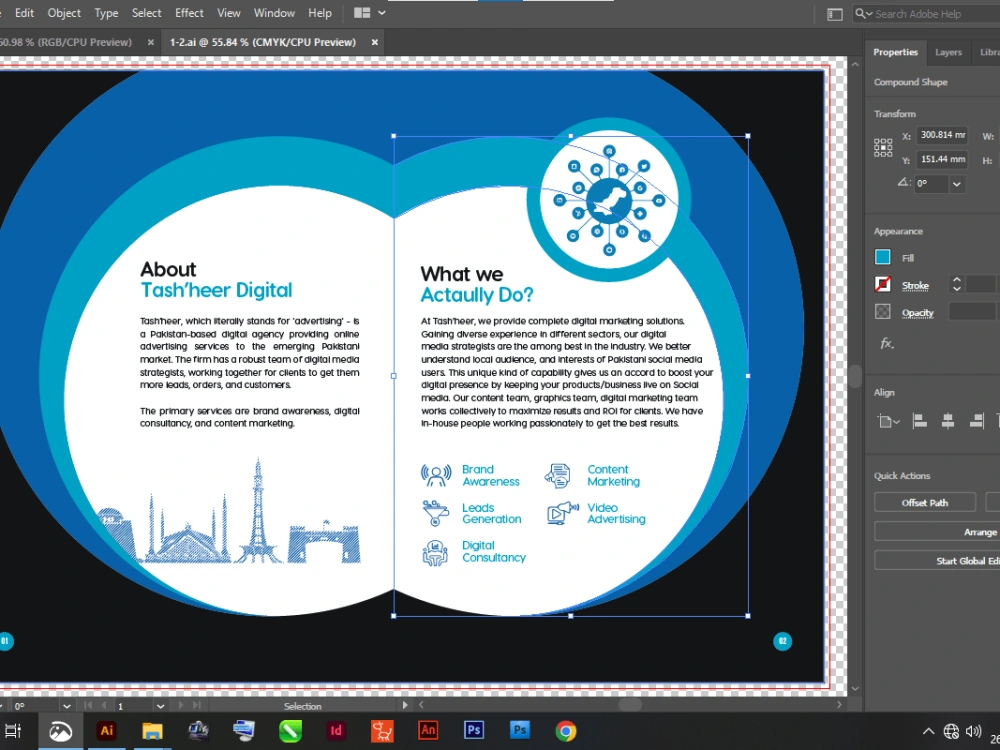
Task: Click the Stroke label link
Action: (x=915, y=286)
